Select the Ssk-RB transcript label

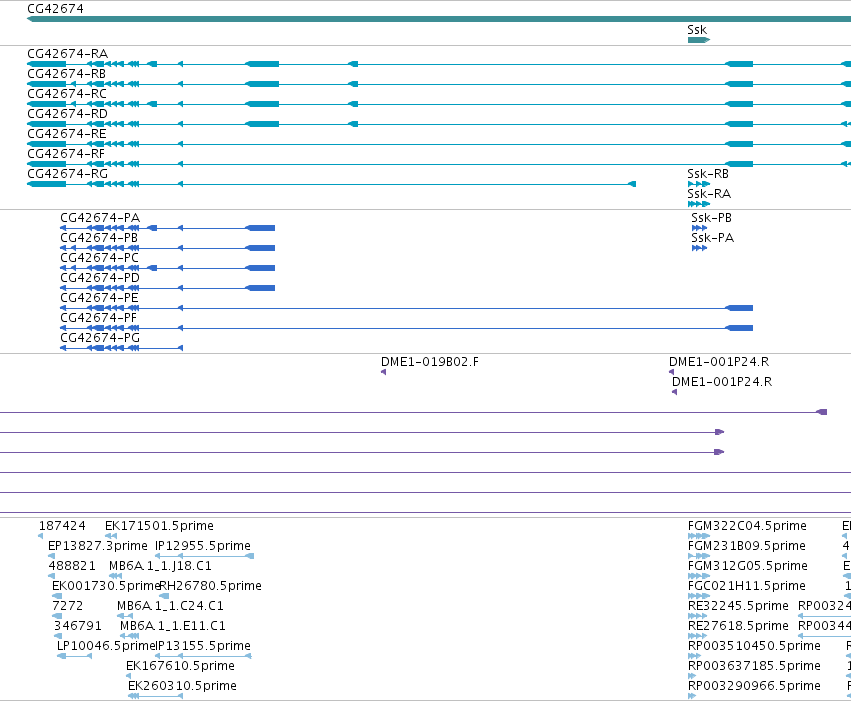[x=708, y=174]
